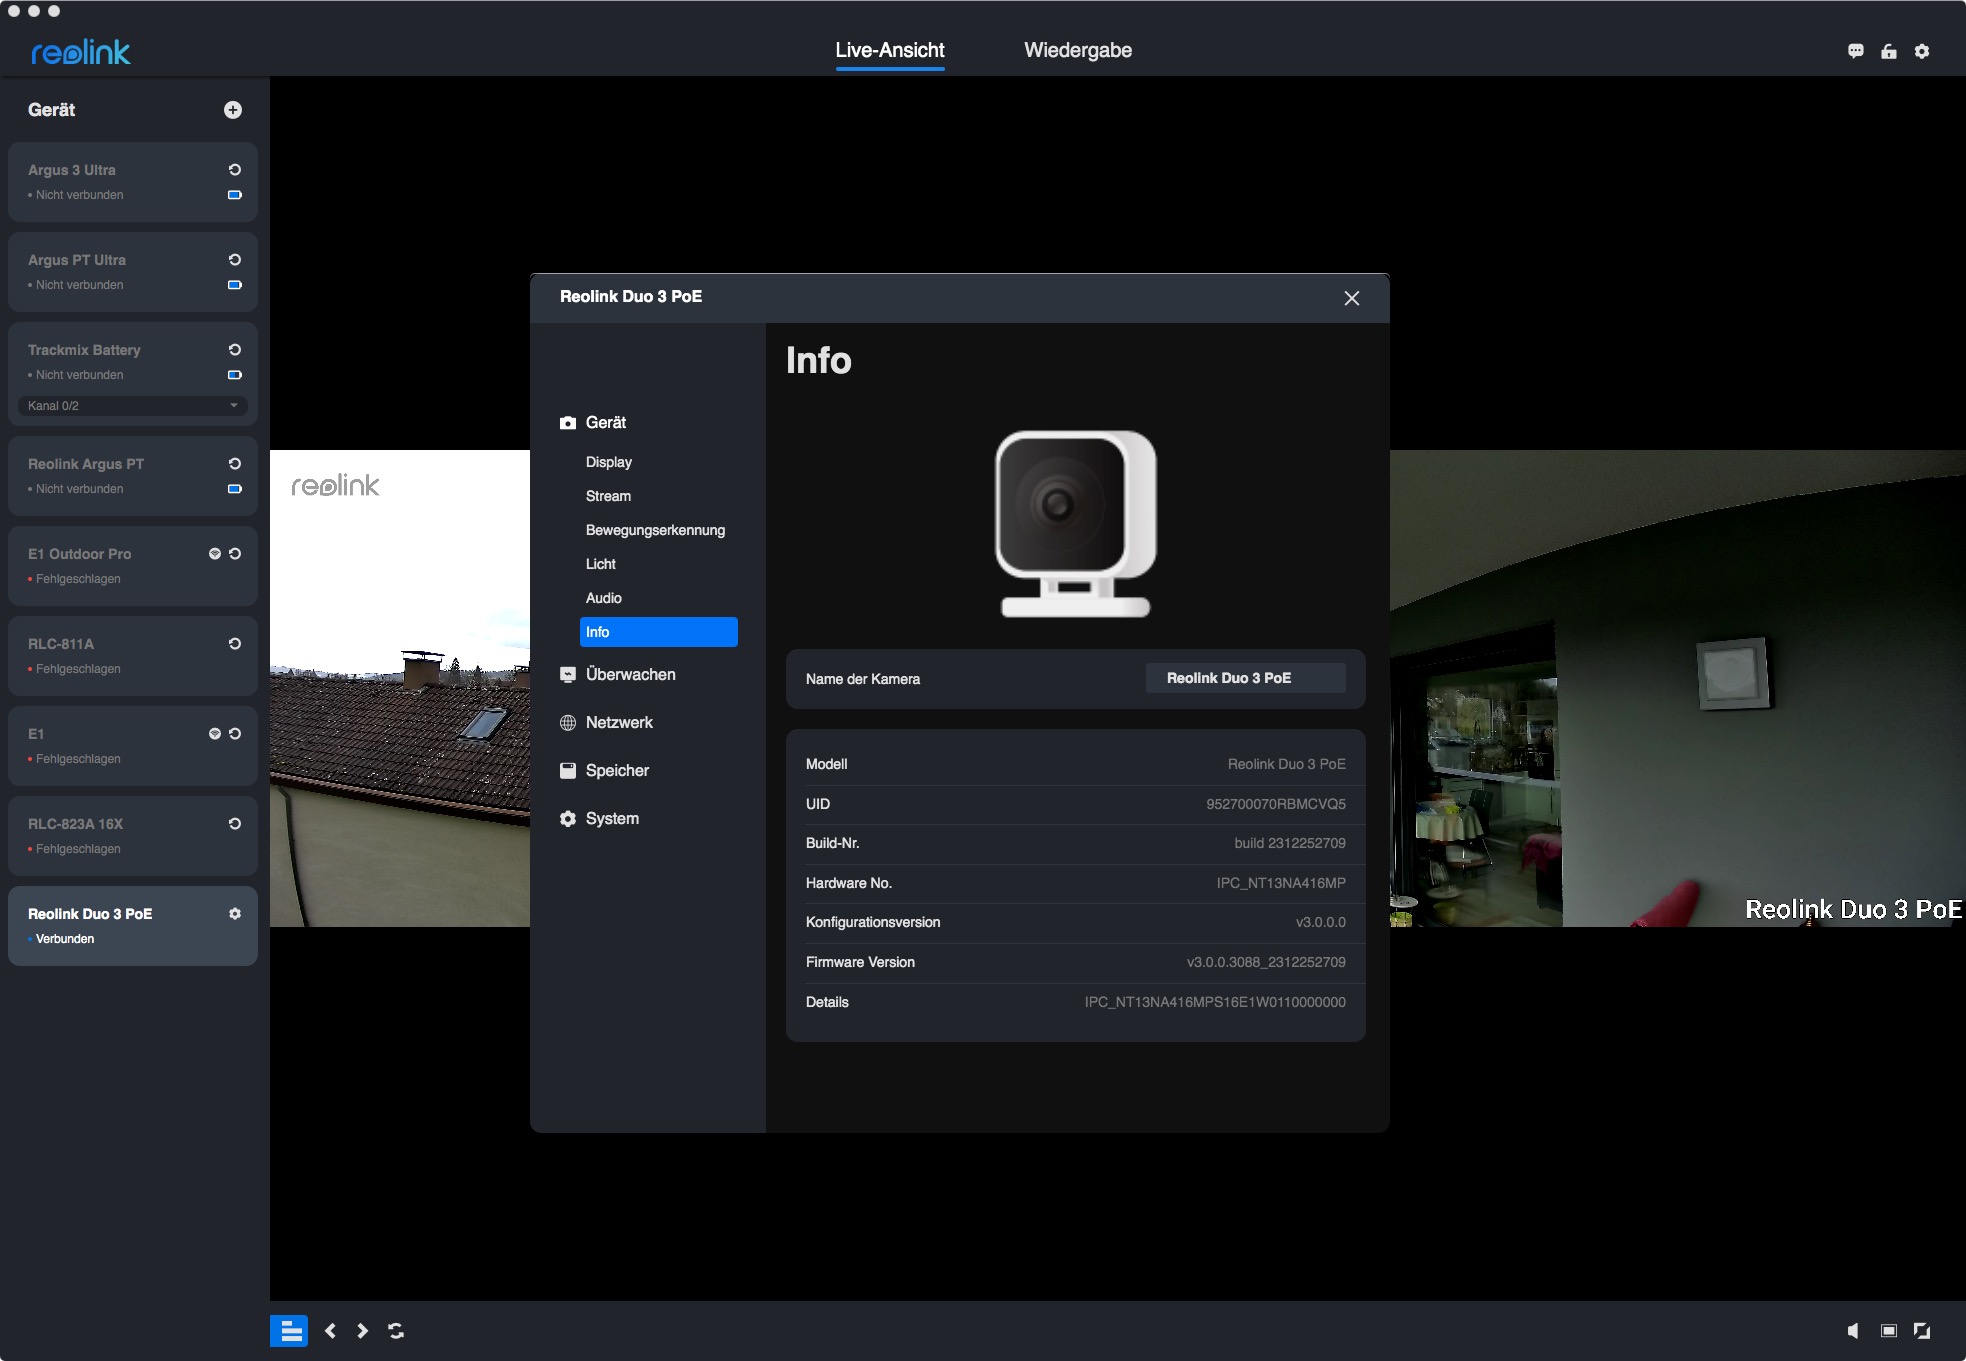Expand the Netzwerk settings section

pos(619,723)
